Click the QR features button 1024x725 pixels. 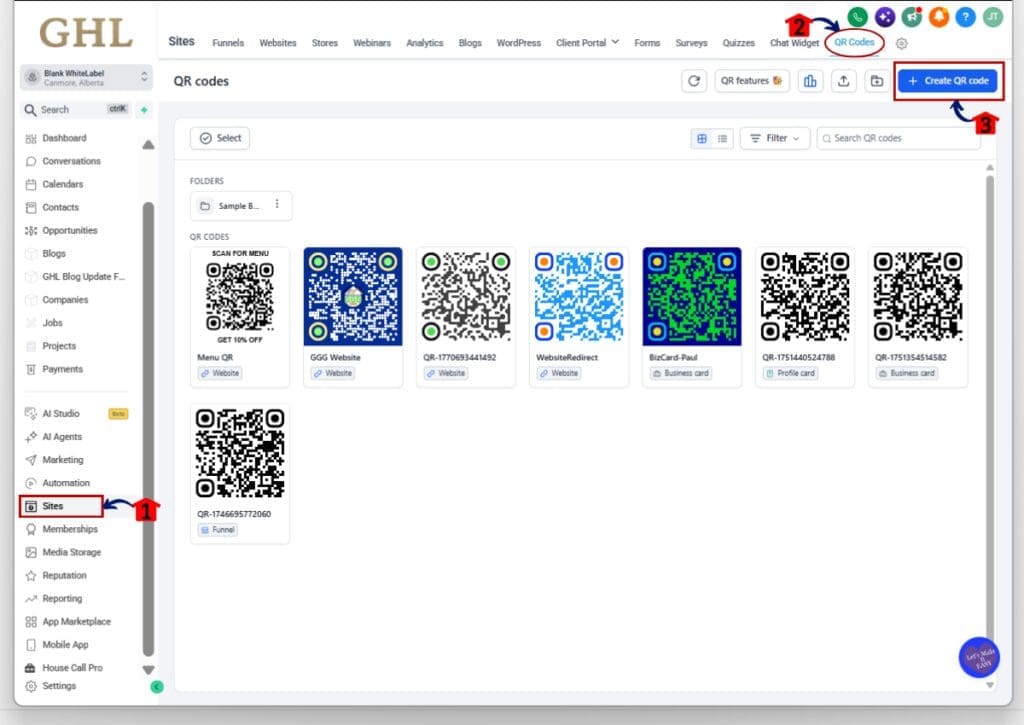coord(752,81)
